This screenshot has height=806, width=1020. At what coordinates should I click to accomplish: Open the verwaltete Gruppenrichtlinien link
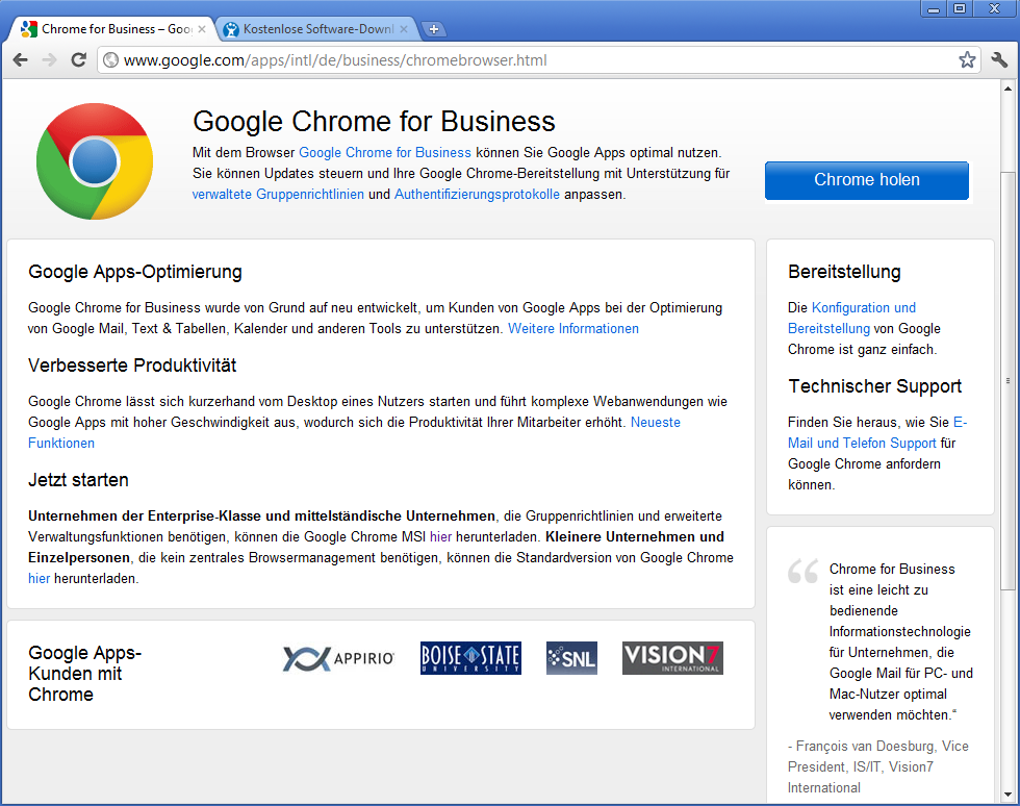point(278,194)
